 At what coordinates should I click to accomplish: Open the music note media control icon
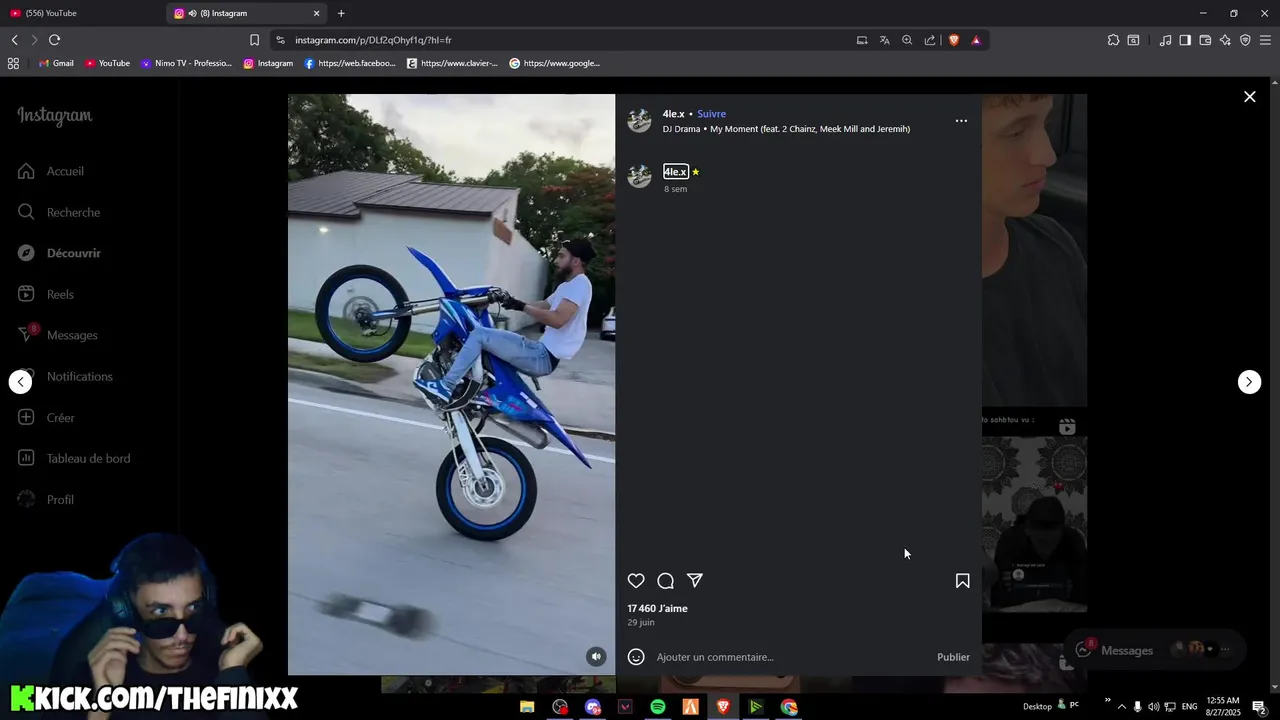[x=1165, y=40]
